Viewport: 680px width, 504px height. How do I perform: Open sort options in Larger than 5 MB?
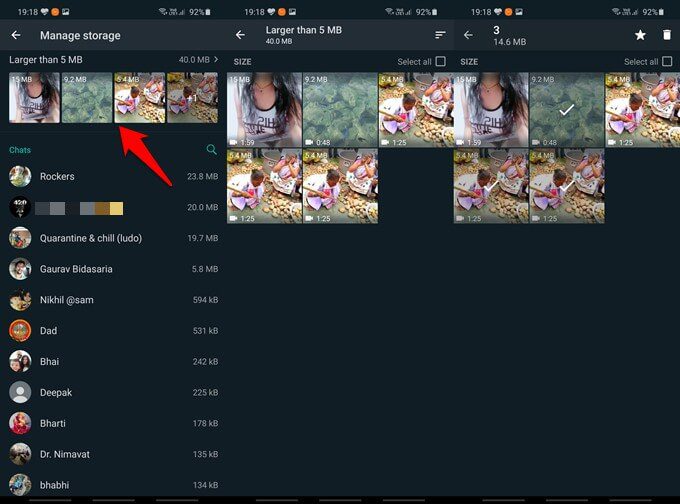tap(440, 35)
